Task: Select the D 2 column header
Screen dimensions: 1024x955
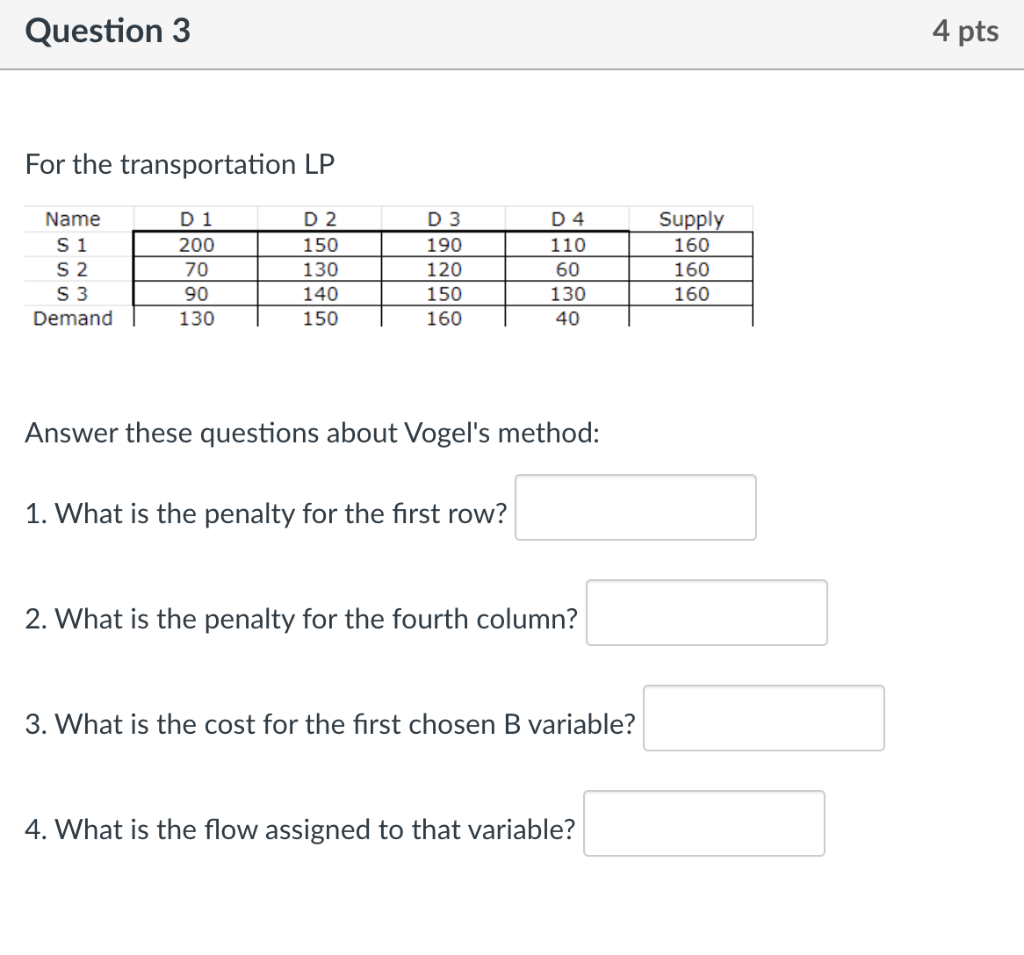Action: point(320,219)
